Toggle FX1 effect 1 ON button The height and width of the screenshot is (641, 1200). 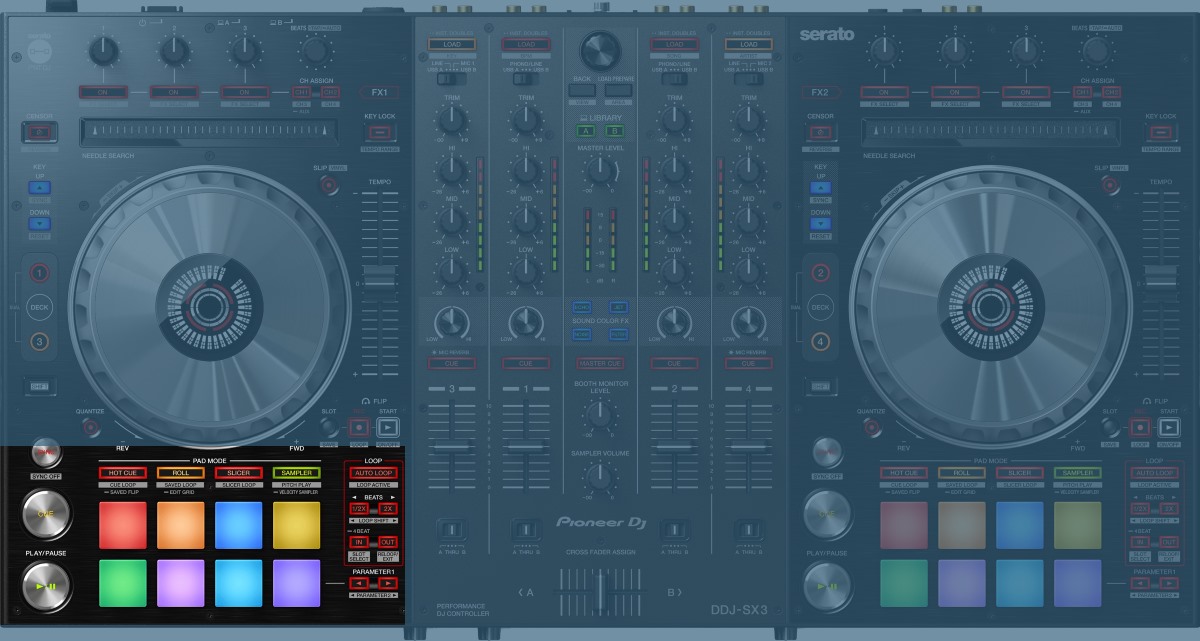tap(102, 92)
